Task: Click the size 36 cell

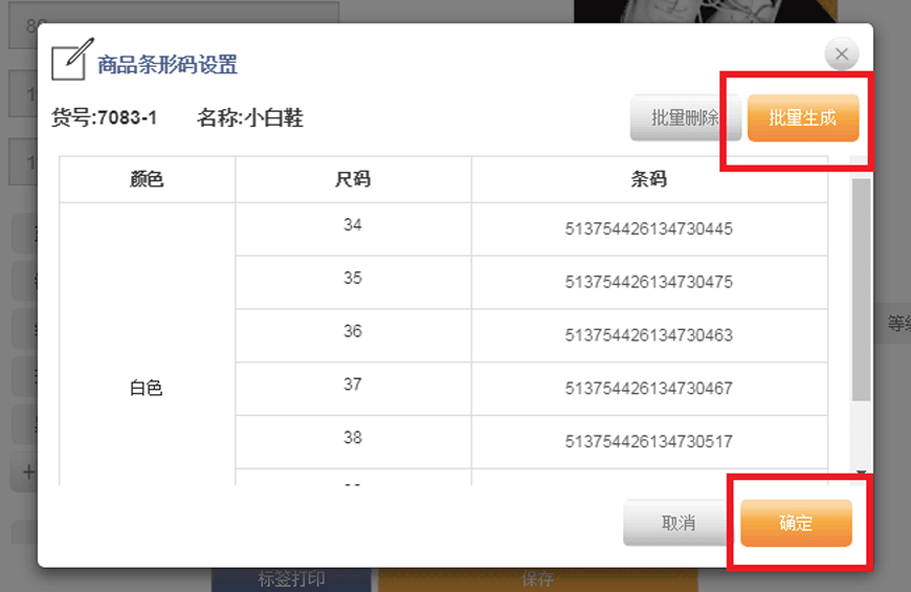Action: pos(353,332)
